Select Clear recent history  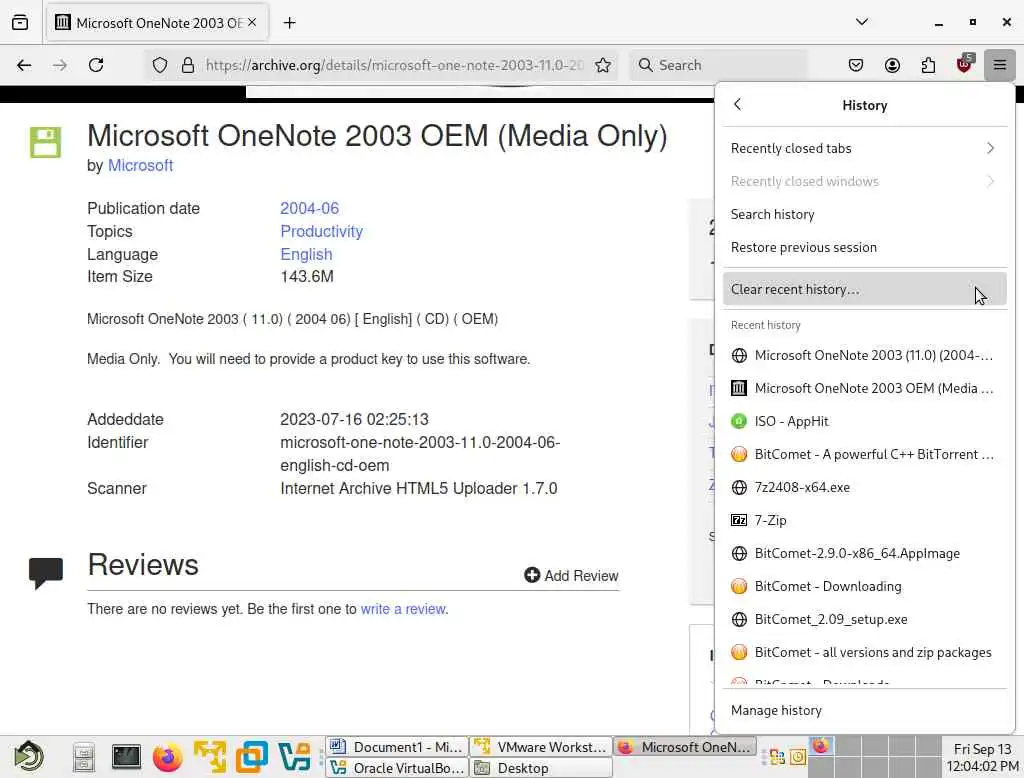[x=865, y=289]
